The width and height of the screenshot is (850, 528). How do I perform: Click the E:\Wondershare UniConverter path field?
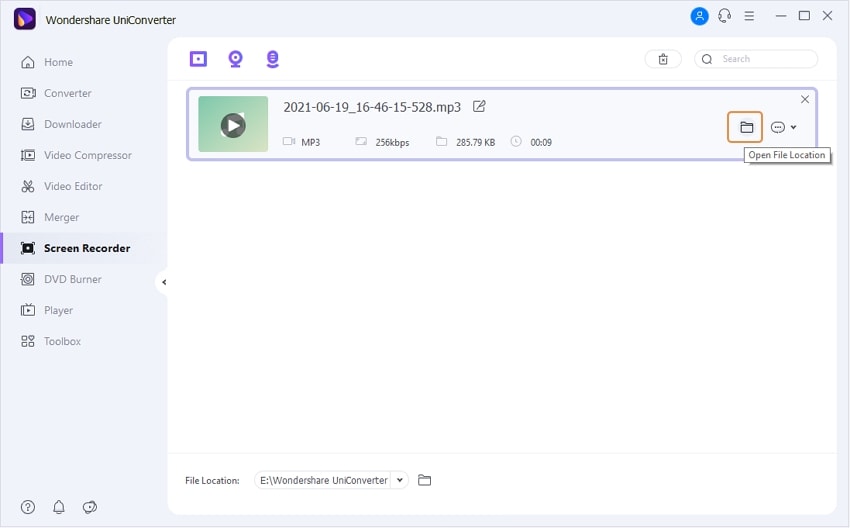click(324, 480)
